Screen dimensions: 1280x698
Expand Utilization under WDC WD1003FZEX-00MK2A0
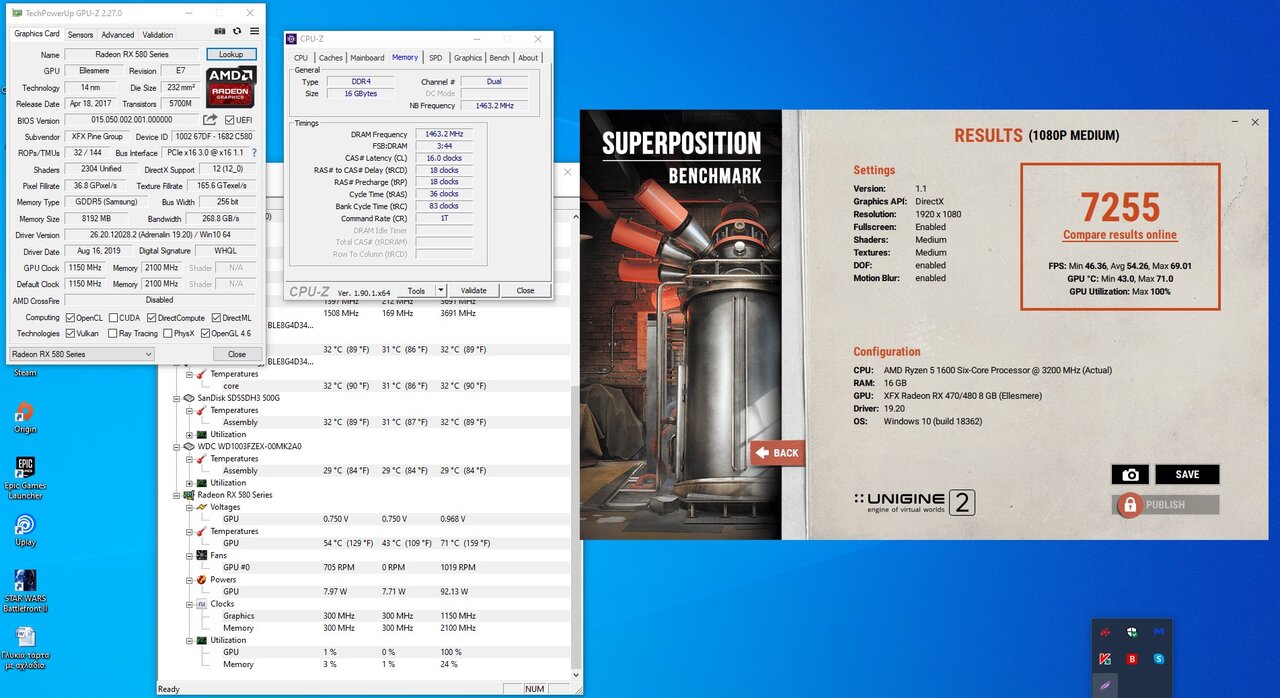(x=190, y=483)
